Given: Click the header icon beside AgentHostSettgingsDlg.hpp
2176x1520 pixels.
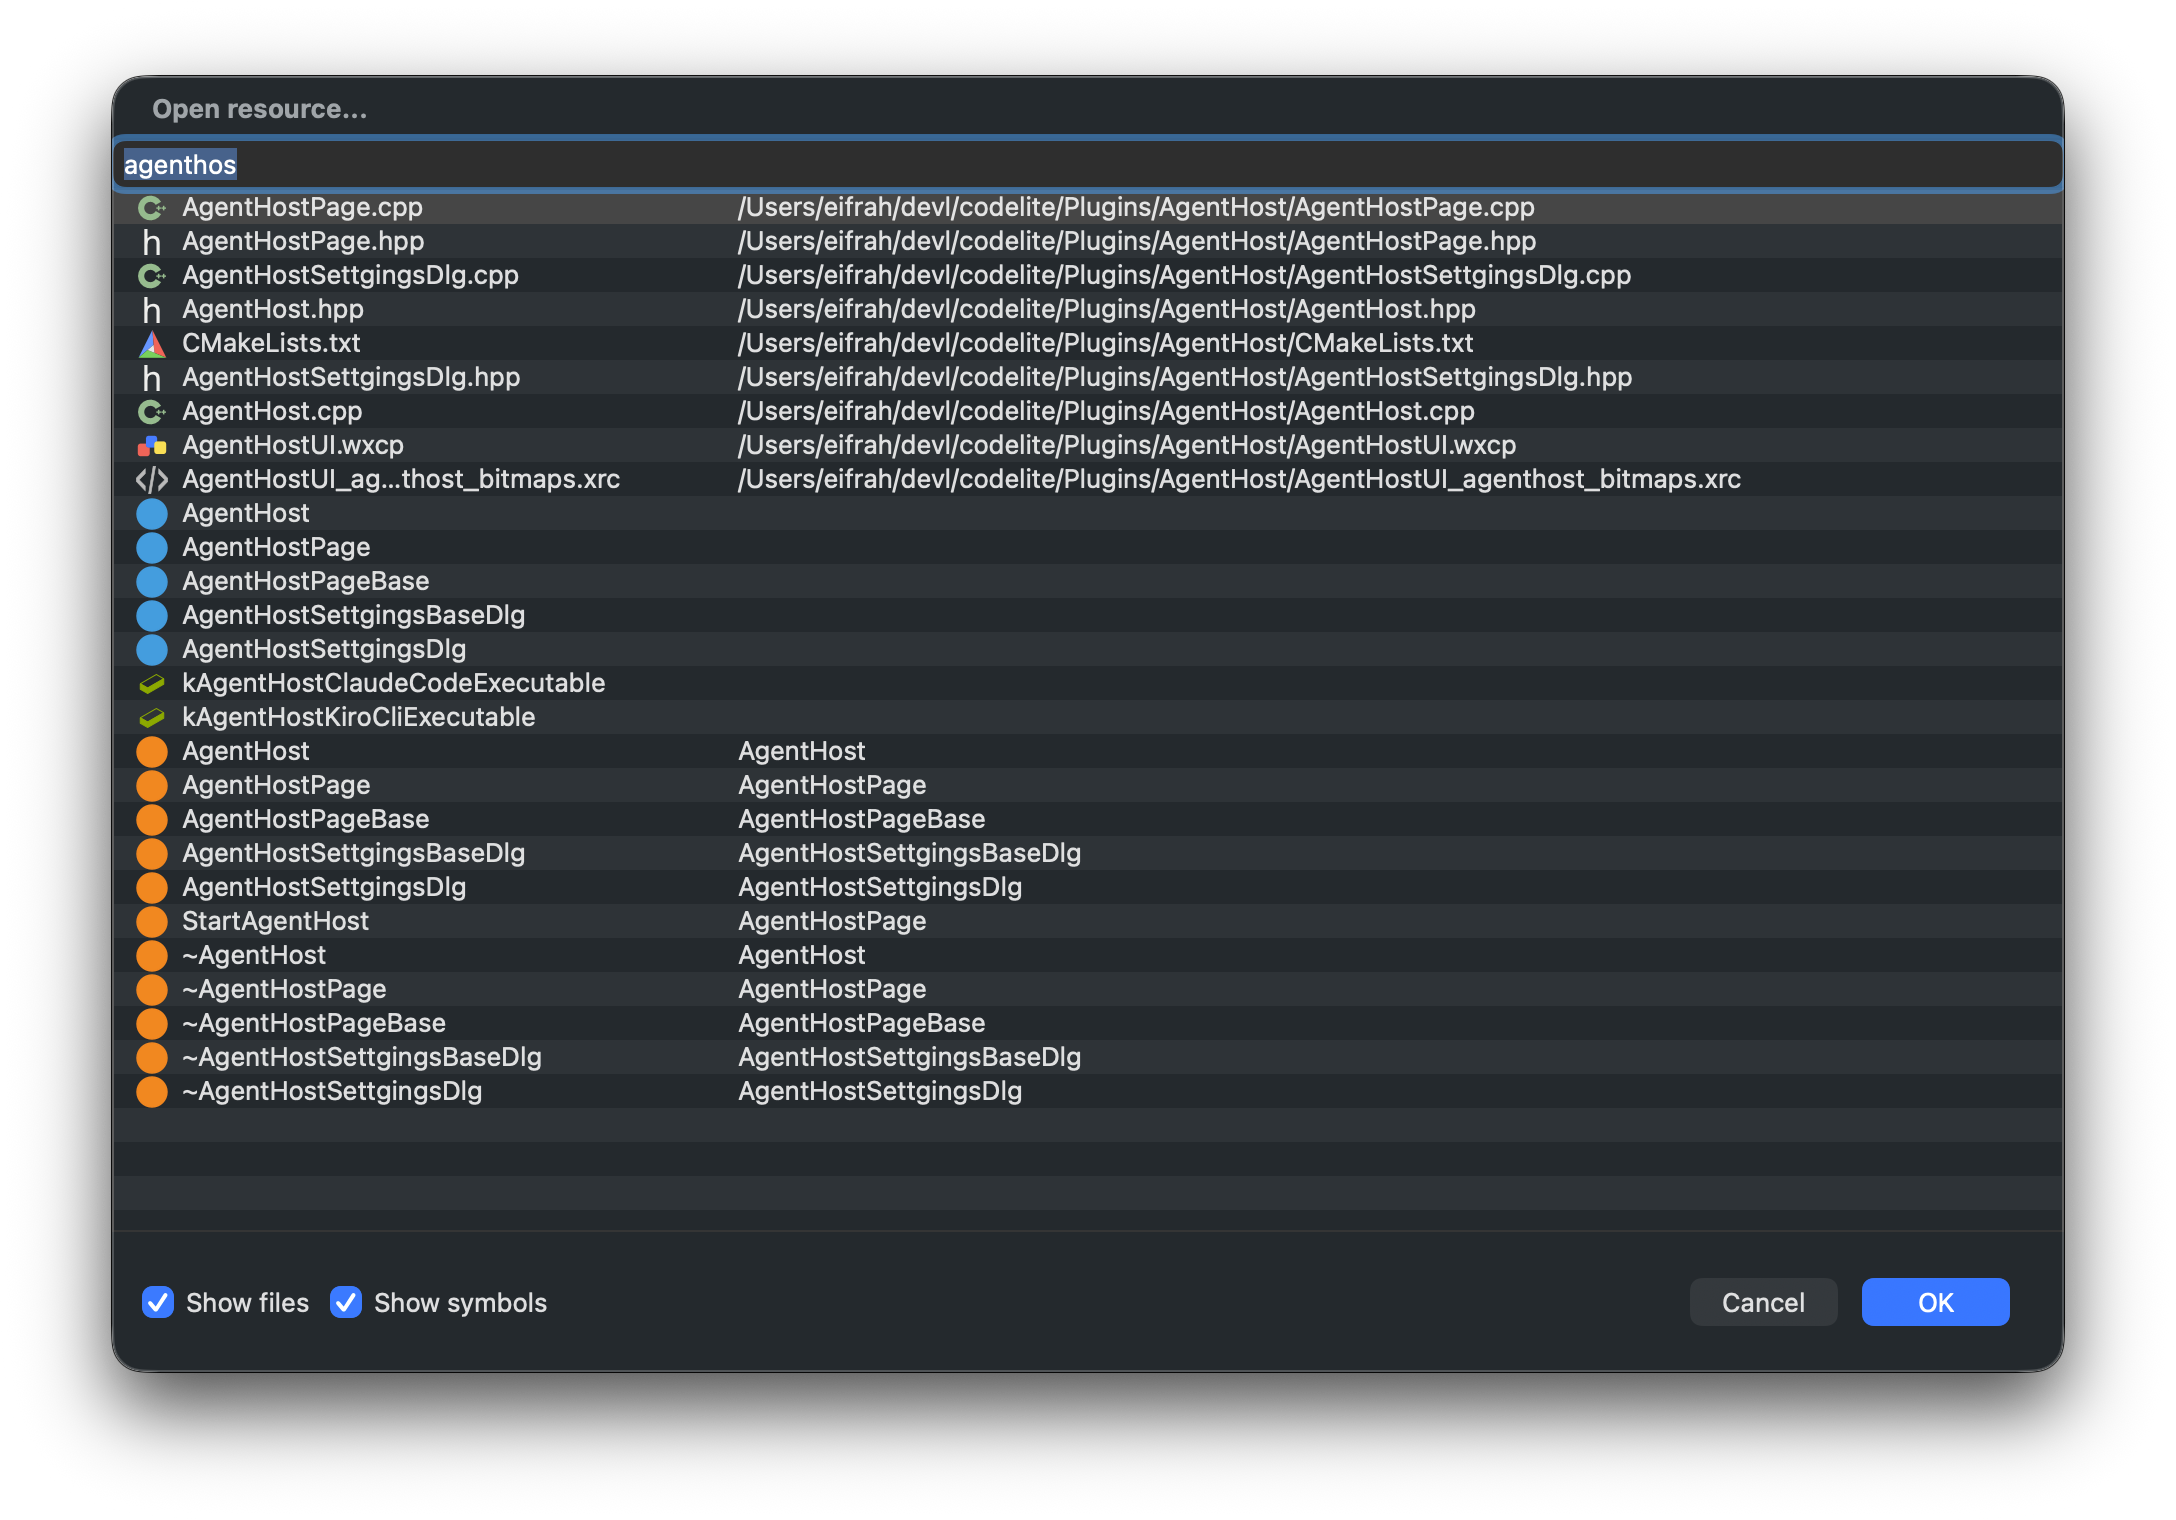Looking at the screenshot, I should coord(152,378).
